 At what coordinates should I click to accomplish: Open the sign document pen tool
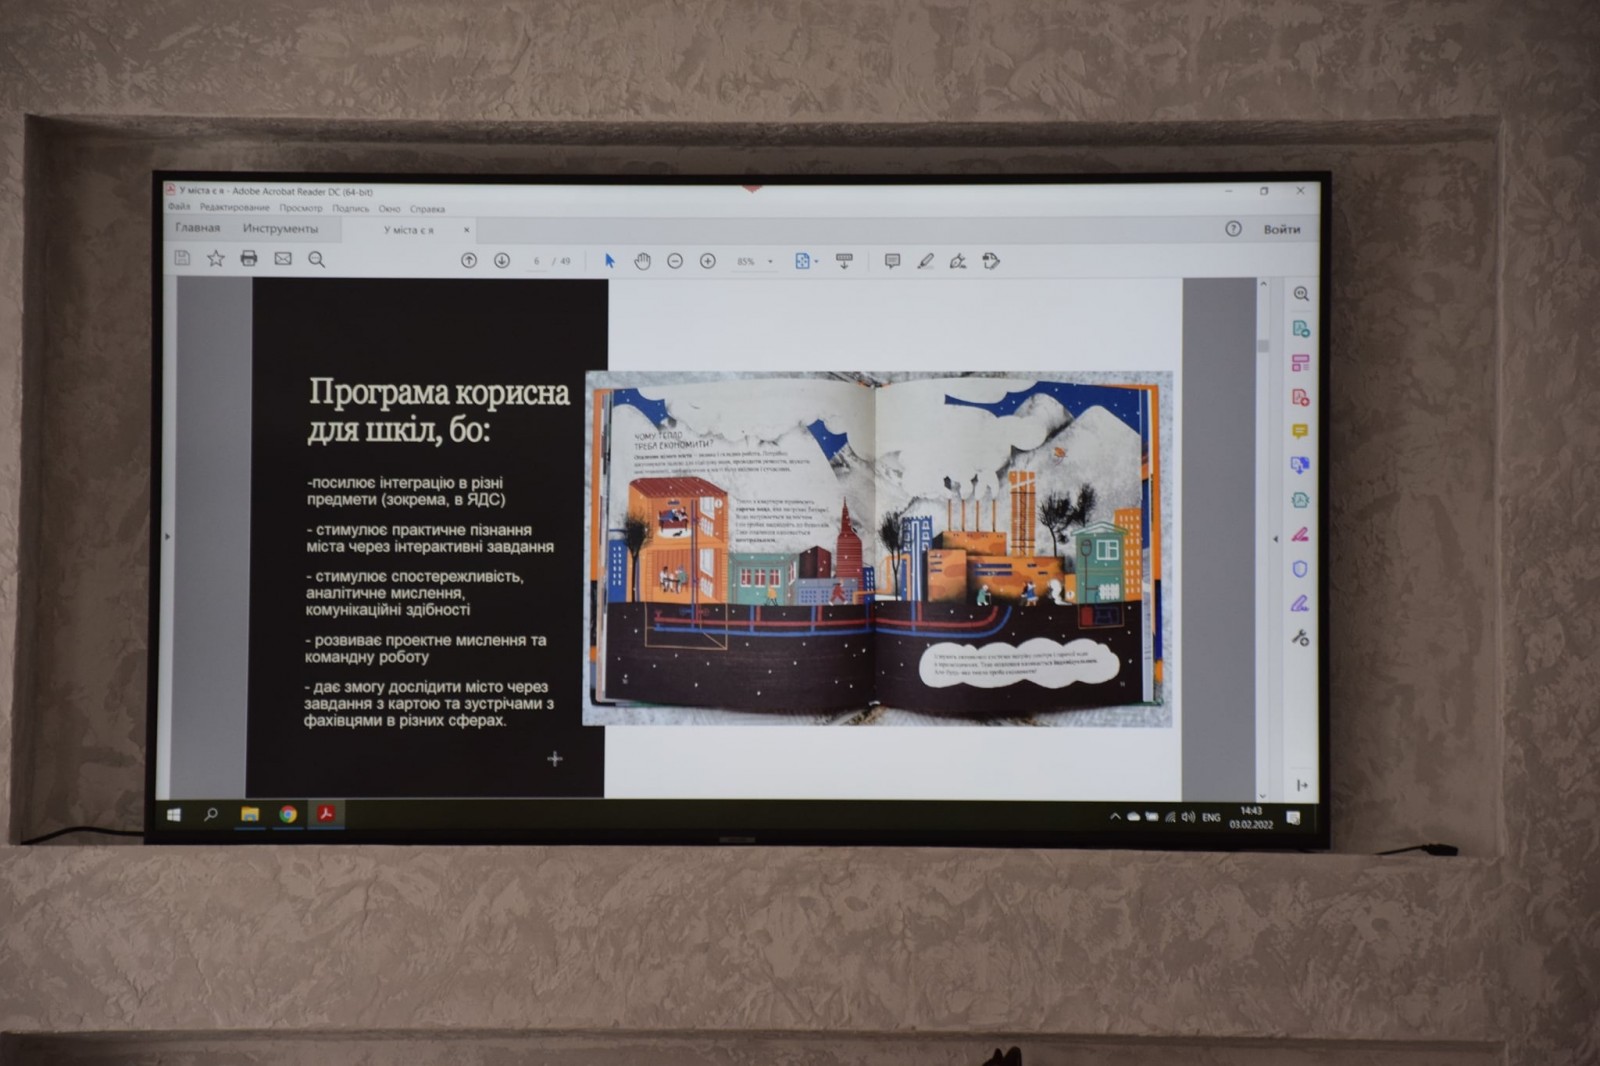click(x=958, y=261)
